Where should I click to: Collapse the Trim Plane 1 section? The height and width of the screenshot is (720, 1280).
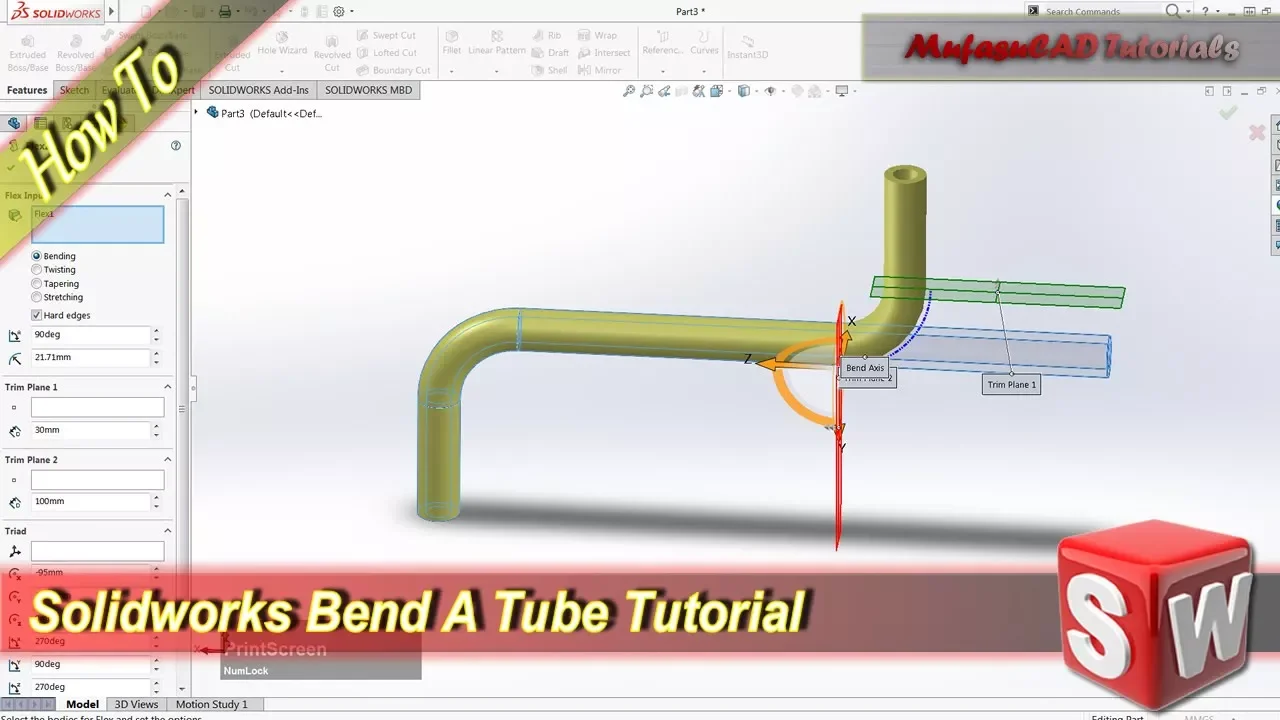[168, 387]
